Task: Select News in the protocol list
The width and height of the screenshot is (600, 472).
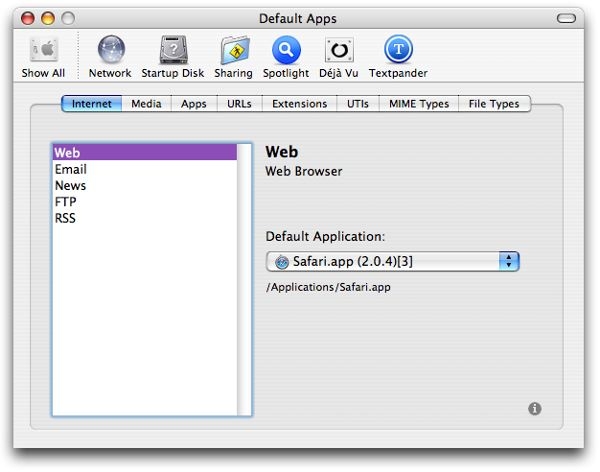Action: (145, 185)
